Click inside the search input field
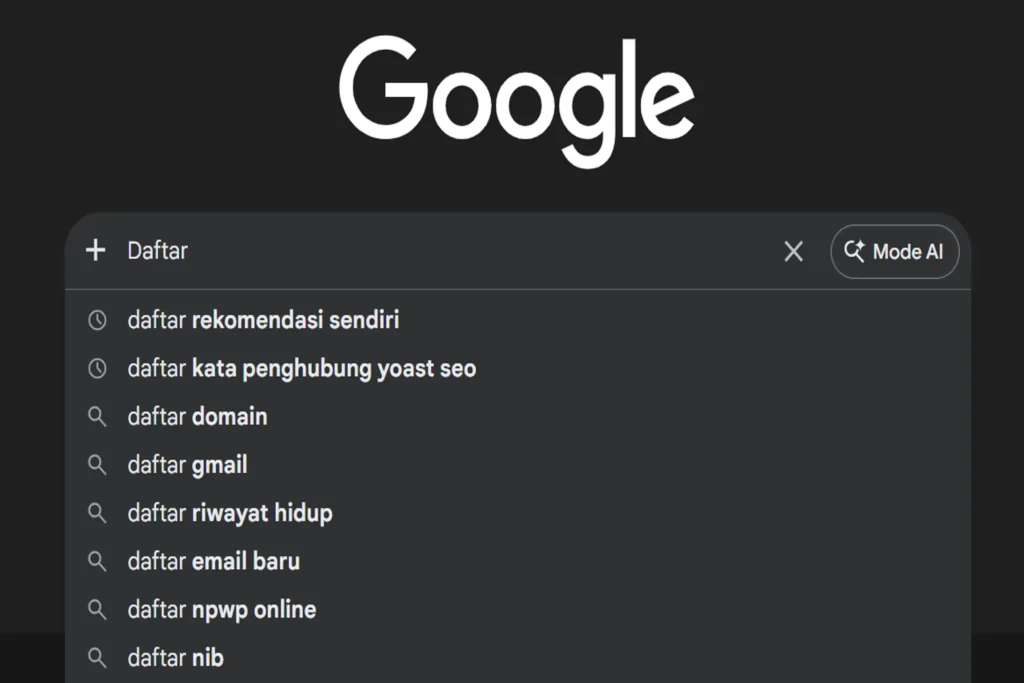The width and height of the screenshot is (1024, 683). point(400,251)
